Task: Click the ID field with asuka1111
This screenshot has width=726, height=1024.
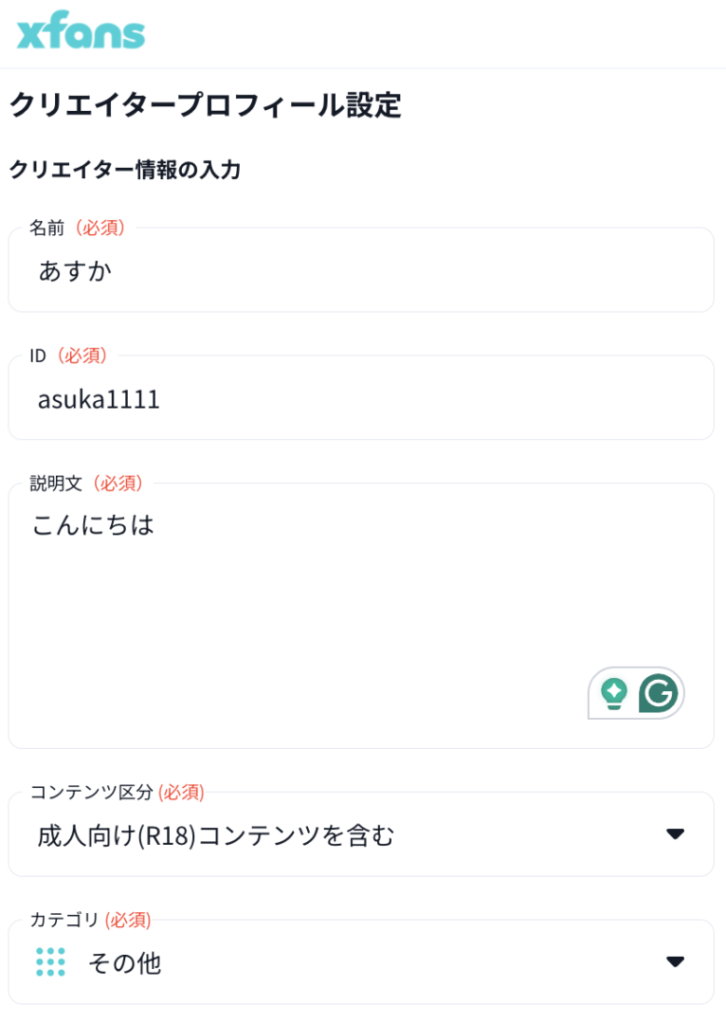Action: [360, 399]
